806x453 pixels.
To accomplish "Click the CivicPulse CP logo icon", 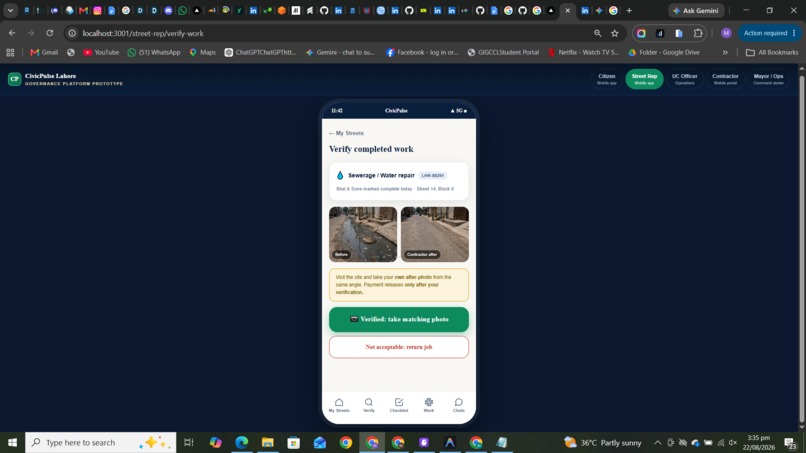I will pyautogui.click(x=14, y=79).
